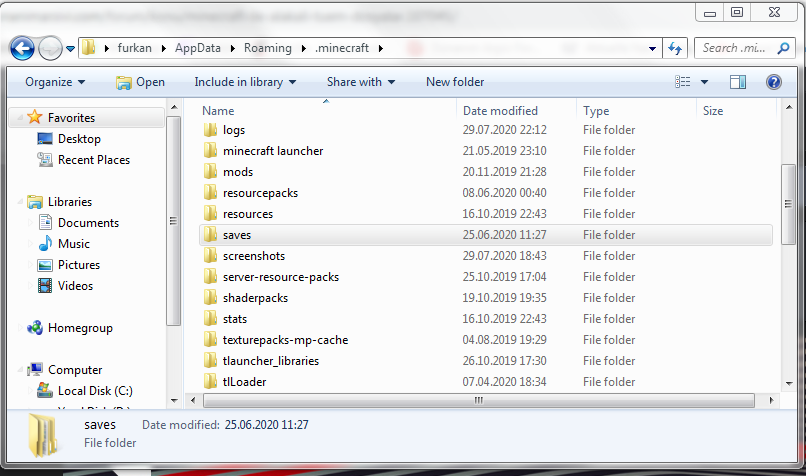Viewport: 806px width, 476px height.
Task: Open the recent pages dropdown arrow
Action: tap(70, 49)
